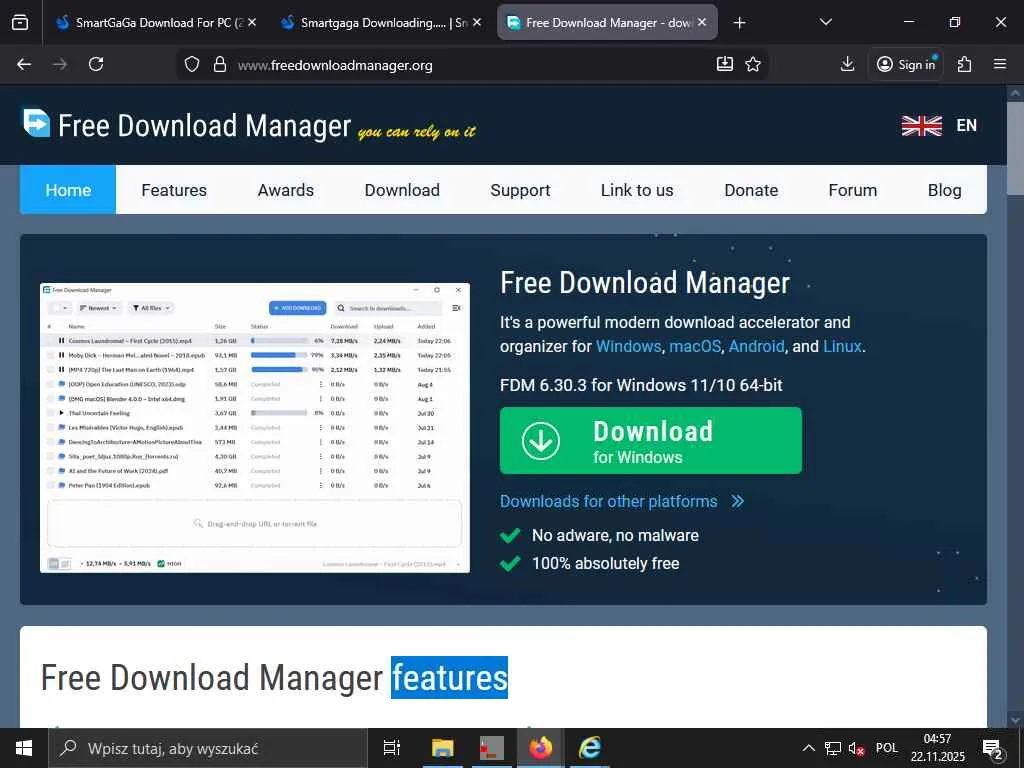This screenshot has height=768, width=1024.
Task: Go forward to next page
Action: [60, 64]
